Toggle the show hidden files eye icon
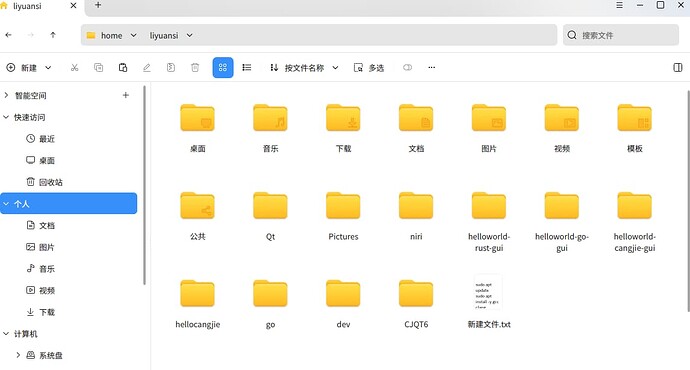Viewport: 690px width, 370px height. pos(407,67)
